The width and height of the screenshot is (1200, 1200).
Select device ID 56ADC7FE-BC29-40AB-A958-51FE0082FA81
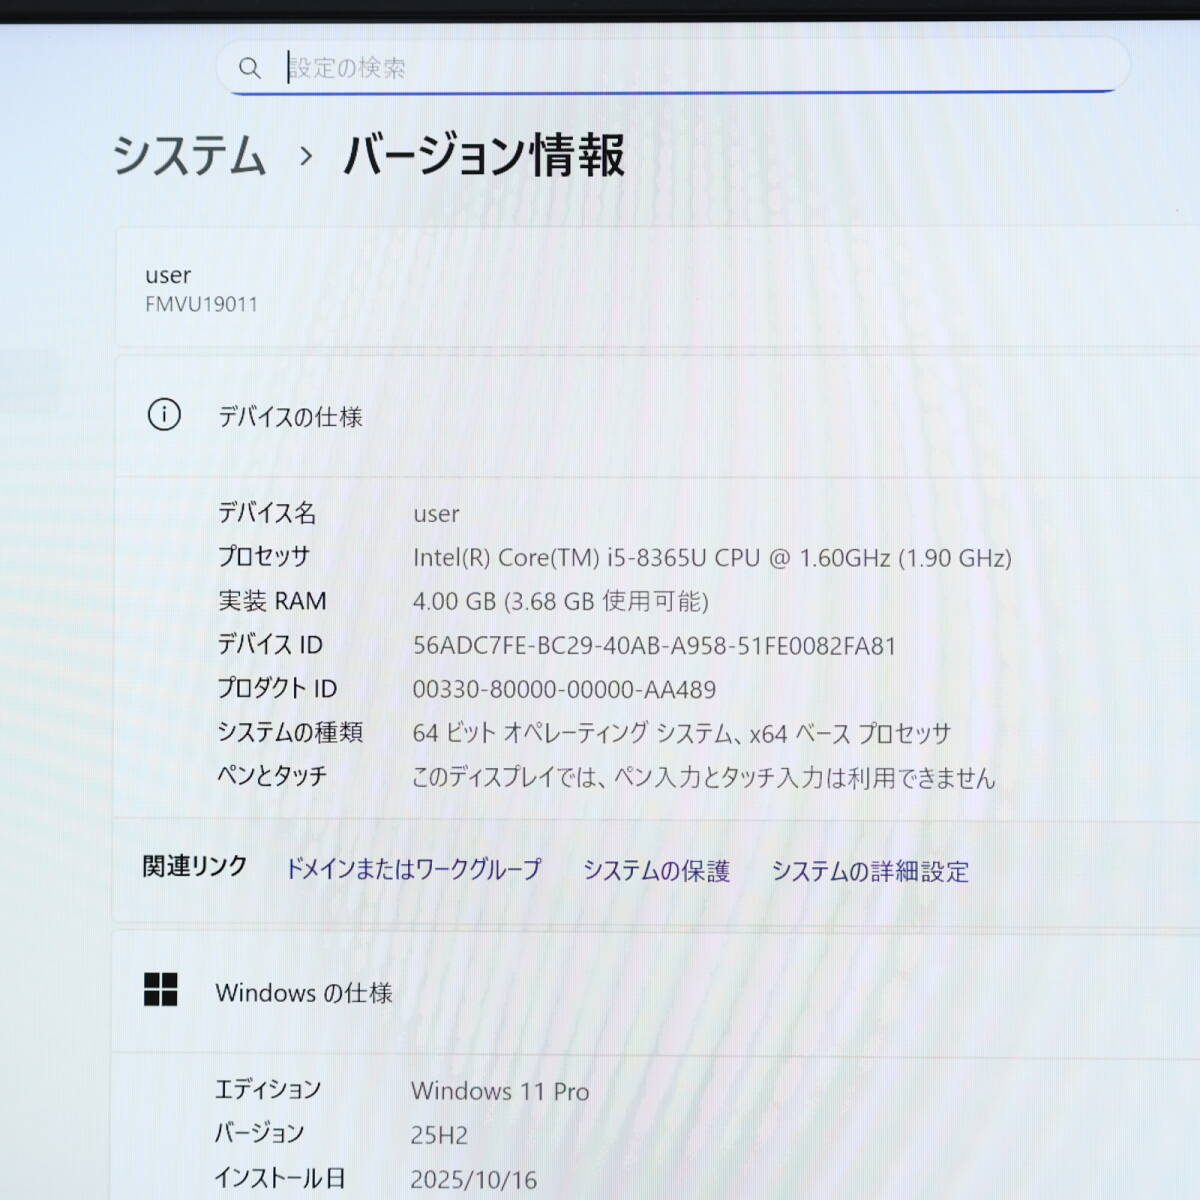tap(654, 646)
